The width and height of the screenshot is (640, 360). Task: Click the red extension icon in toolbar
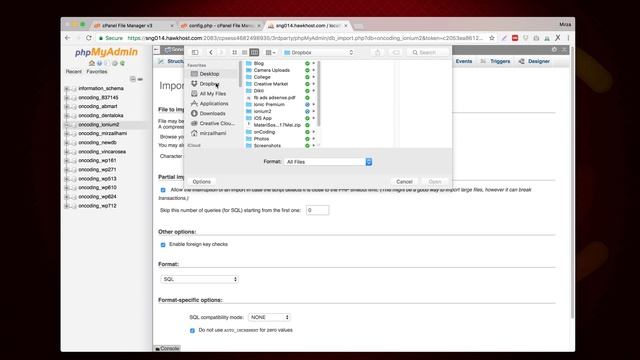(x=515, y=38)
